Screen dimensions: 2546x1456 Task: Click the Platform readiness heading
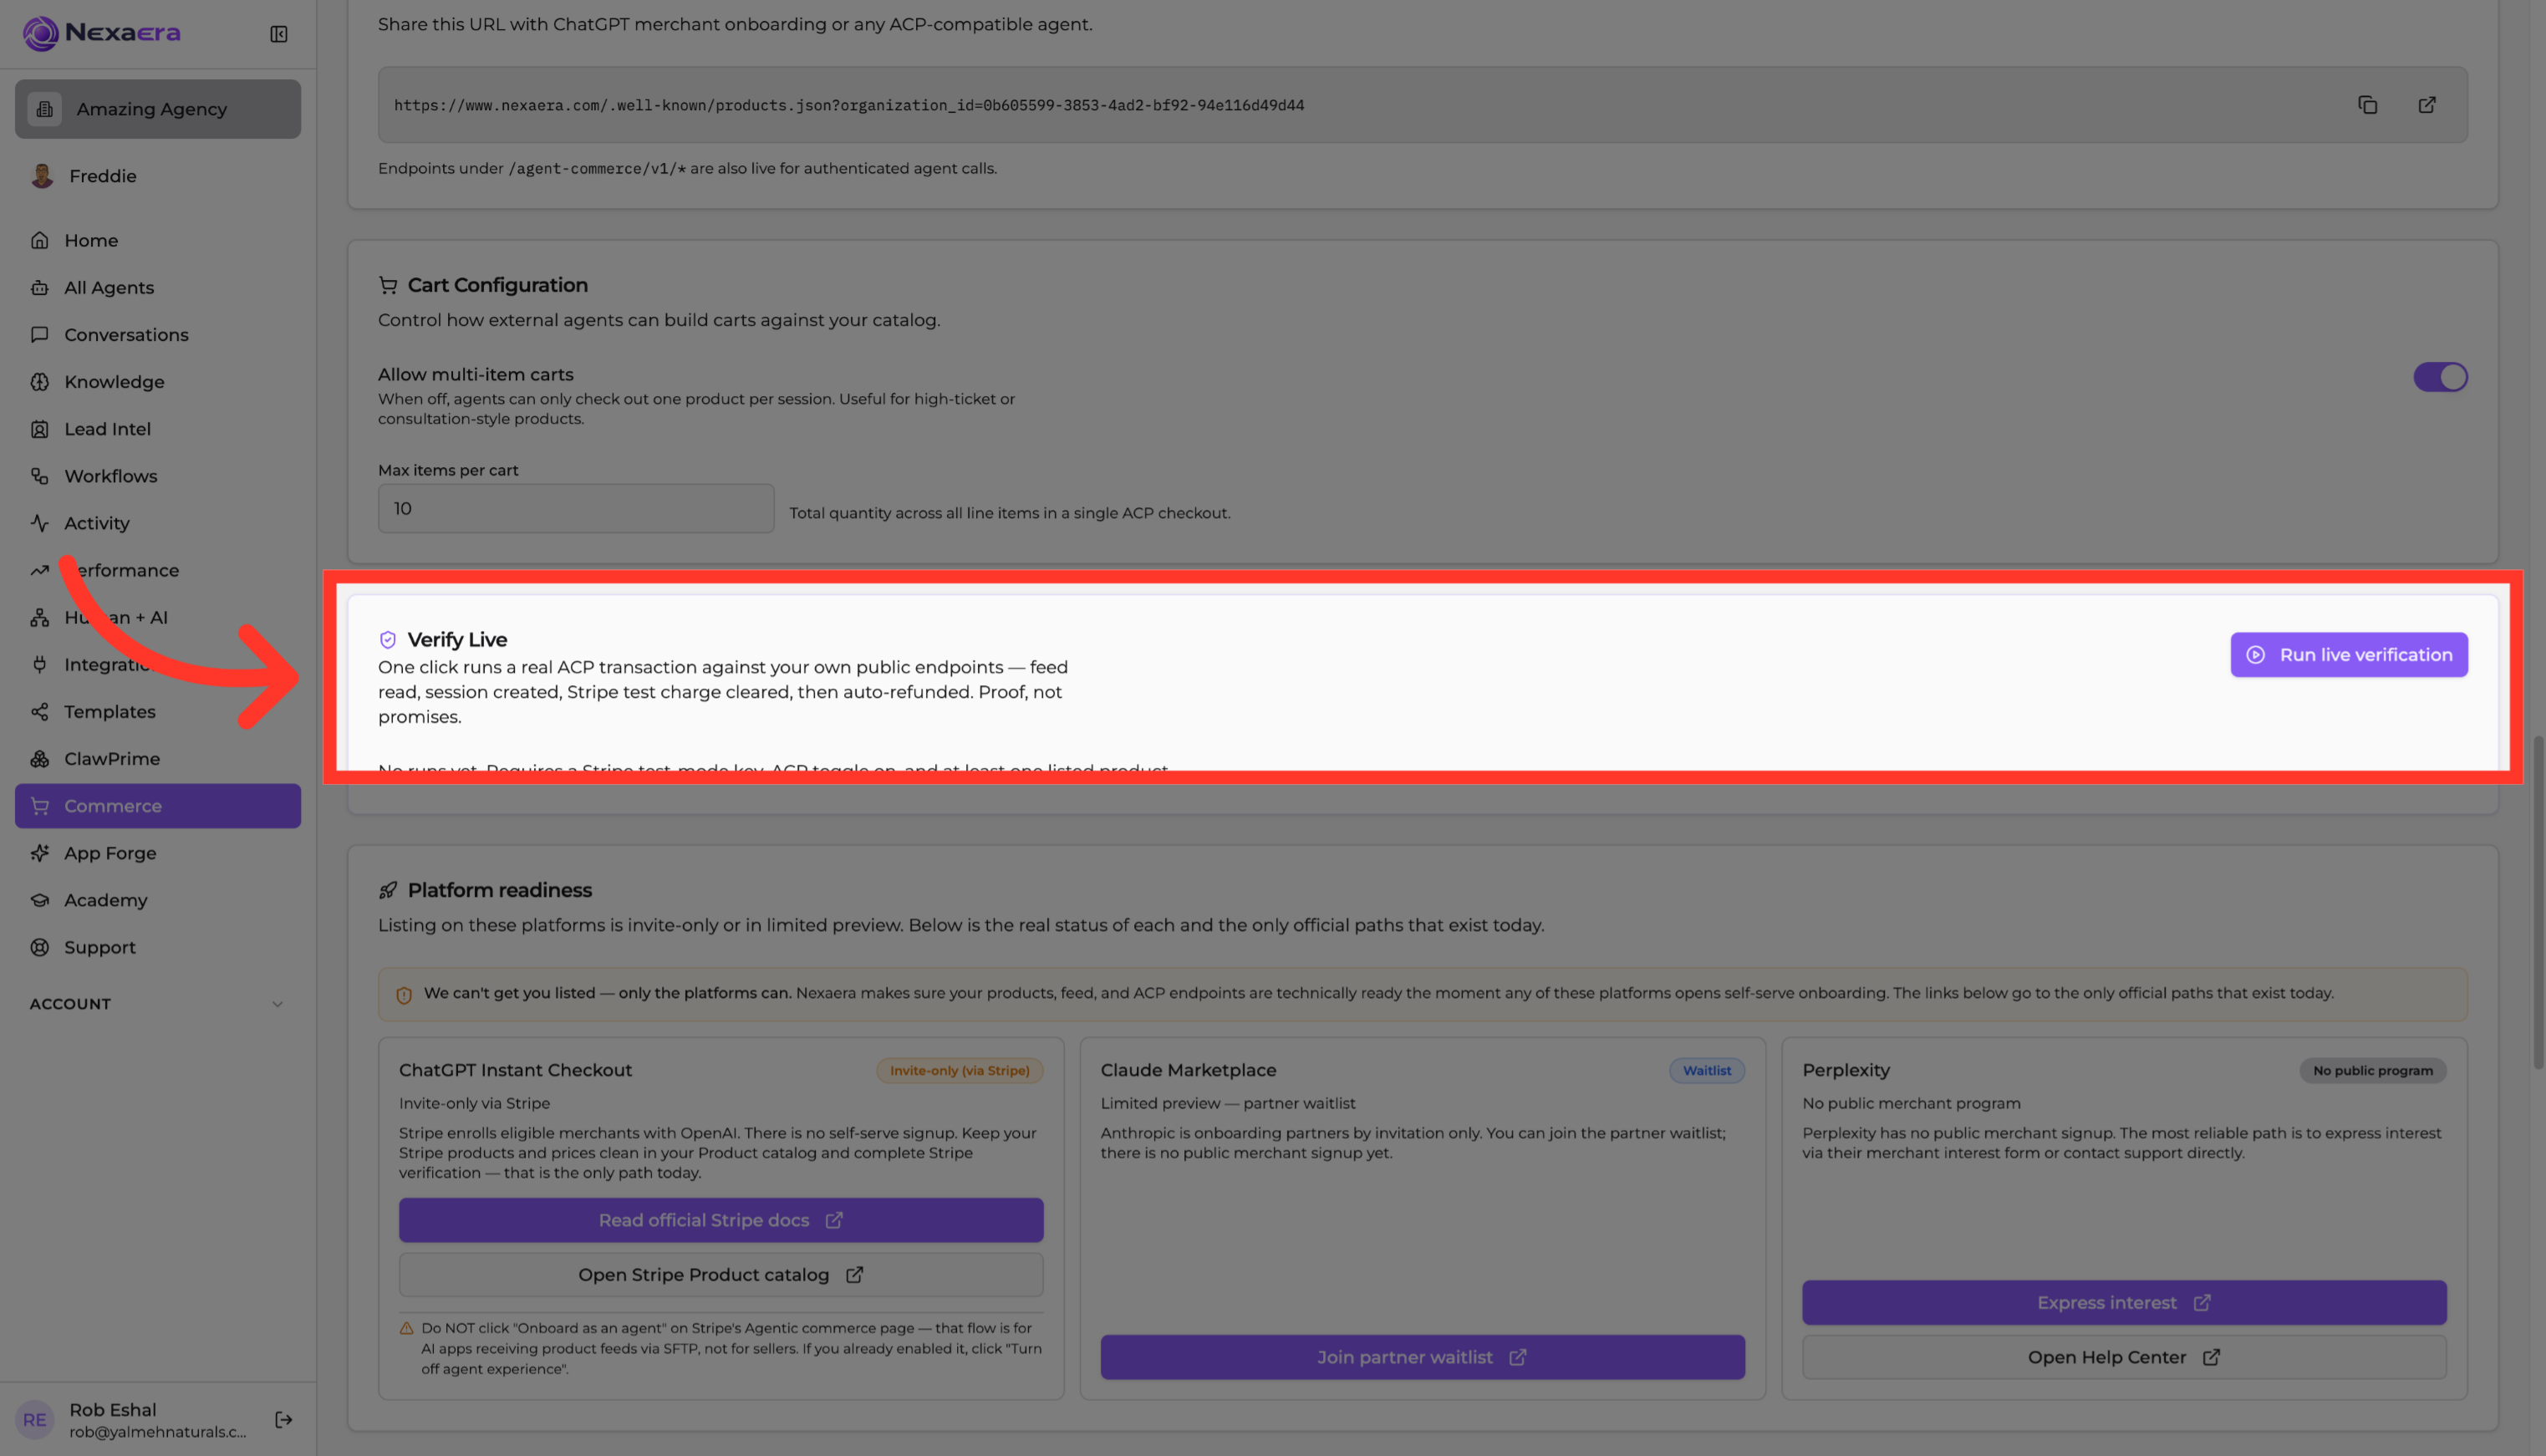(x=499, y=890)
